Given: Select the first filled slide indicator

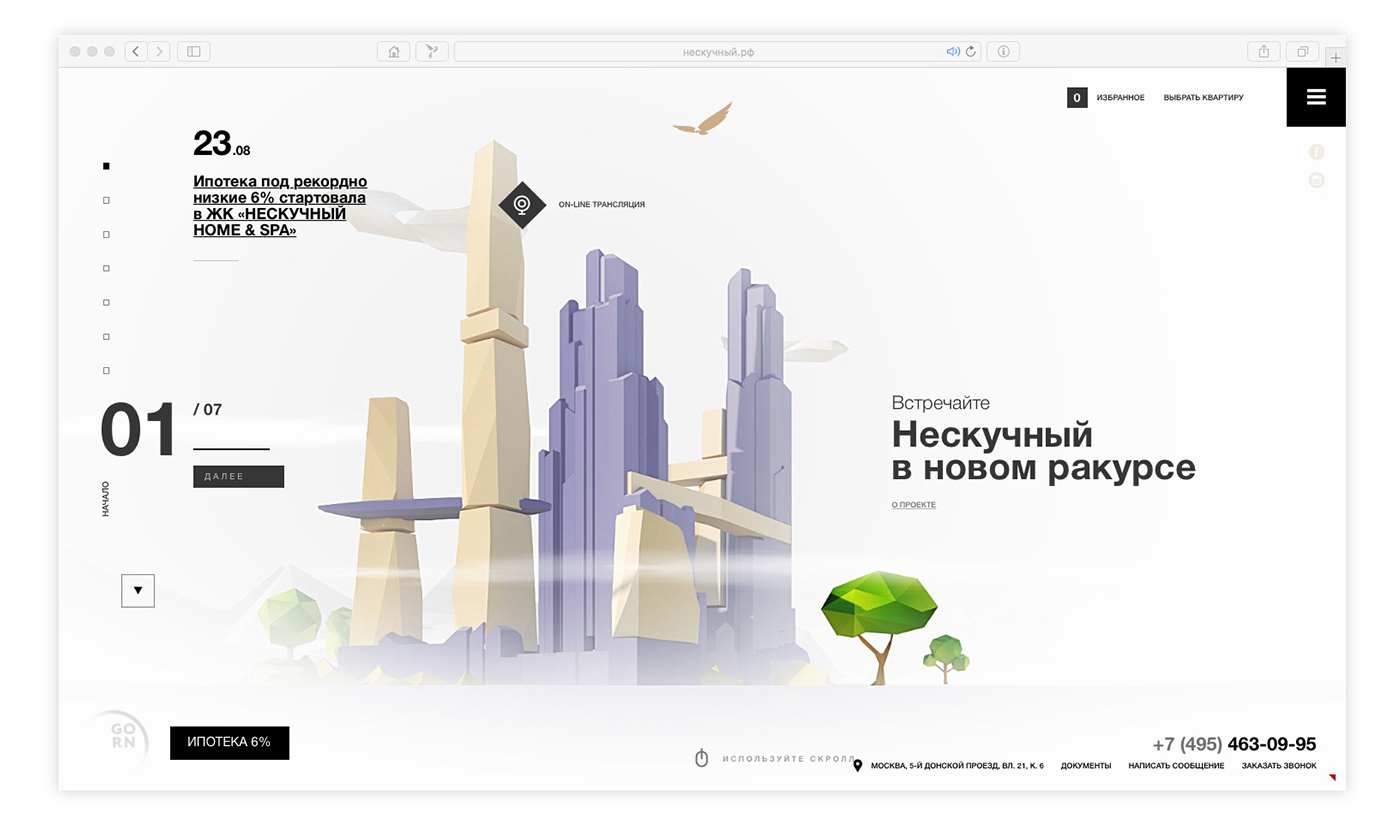Looking at the screenshot, I should pyautogui.click(x=106, y=166).
